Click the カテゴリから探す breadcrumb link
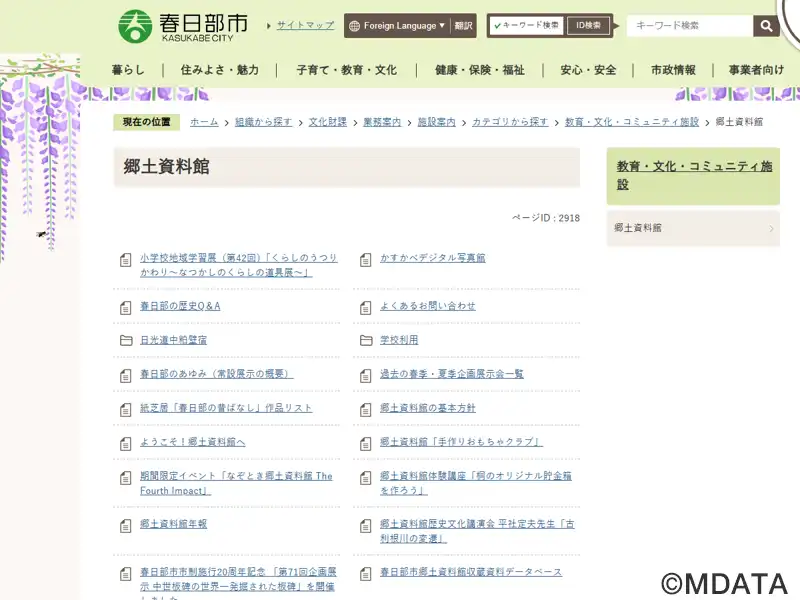The width and height of the screenshot is (800, 600). coord(510,122)
